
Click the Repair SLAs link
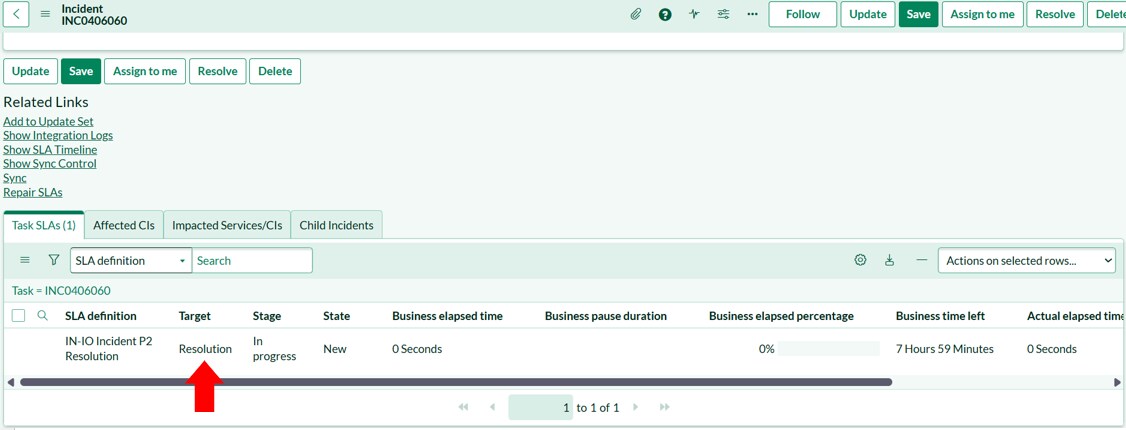tap(33, 192)
